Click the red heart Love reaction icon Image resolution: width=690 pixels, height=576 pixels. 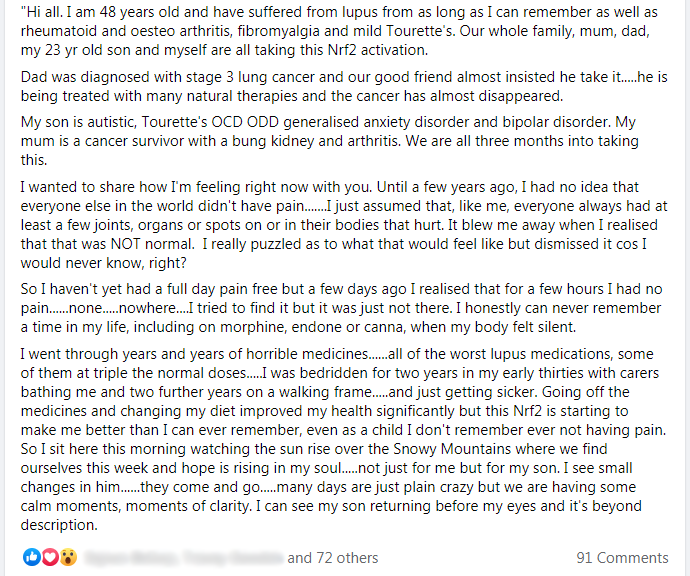[x=50, y=558]
